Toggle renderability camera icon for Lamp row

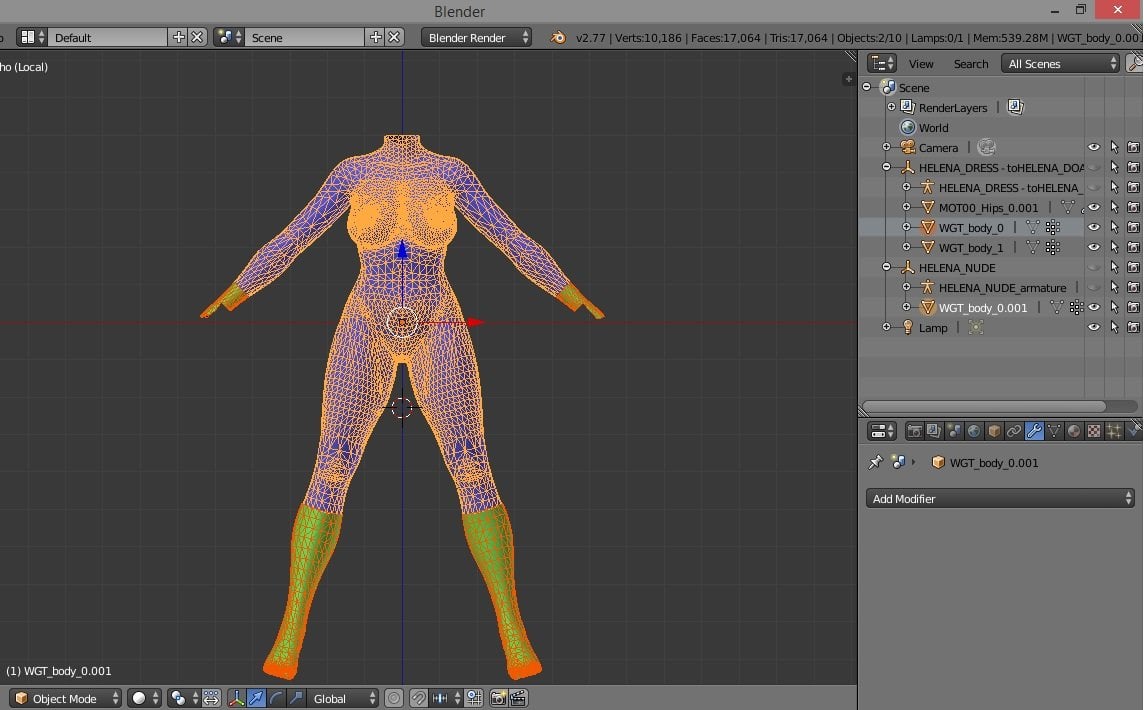pos(1133,328)
